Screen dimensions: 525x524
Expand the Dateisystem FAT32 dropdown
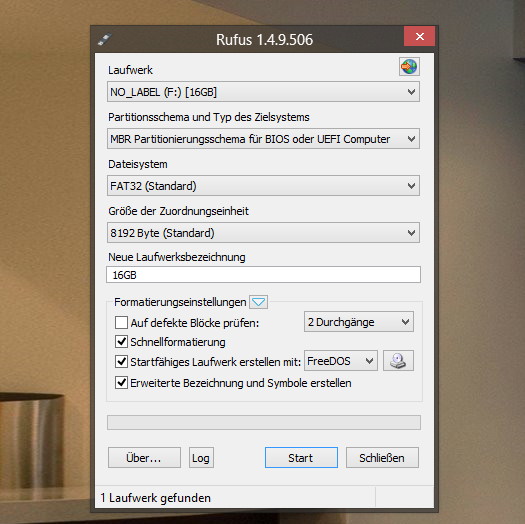pyautogui.click(x=263, y=186)
